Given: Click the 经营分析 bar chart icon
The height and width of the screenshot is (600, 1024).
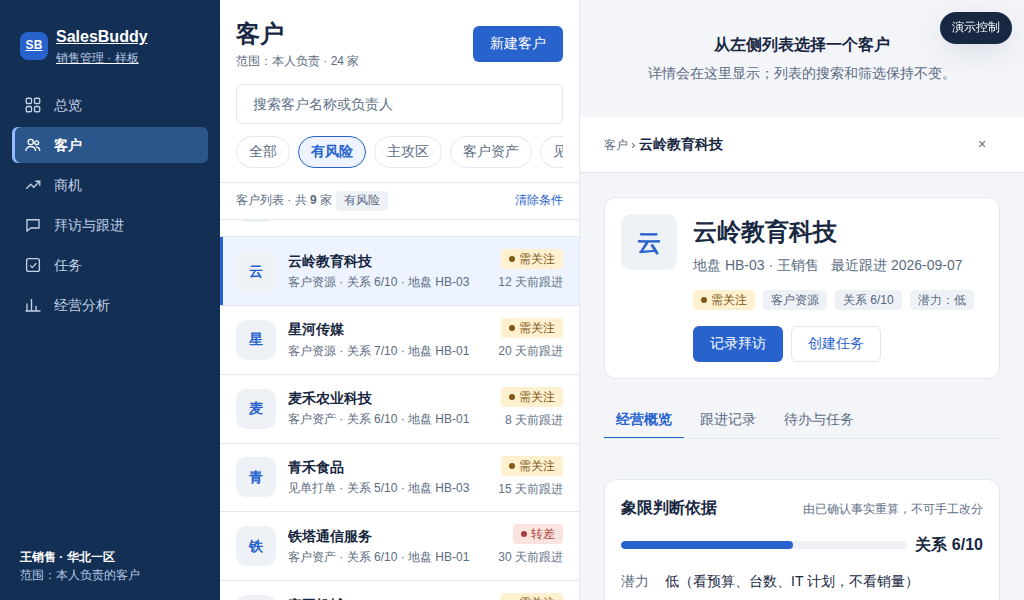Looking at the screenshot, I should click(33, 305).
